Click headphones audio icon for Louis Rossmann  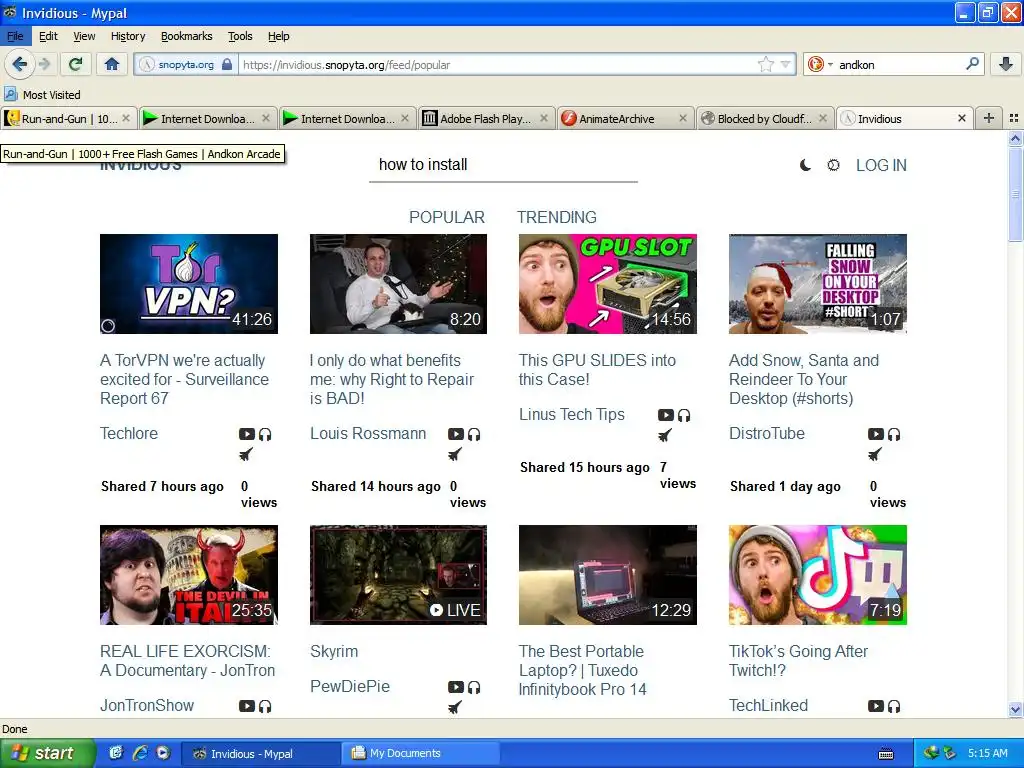tap(474, 434)
